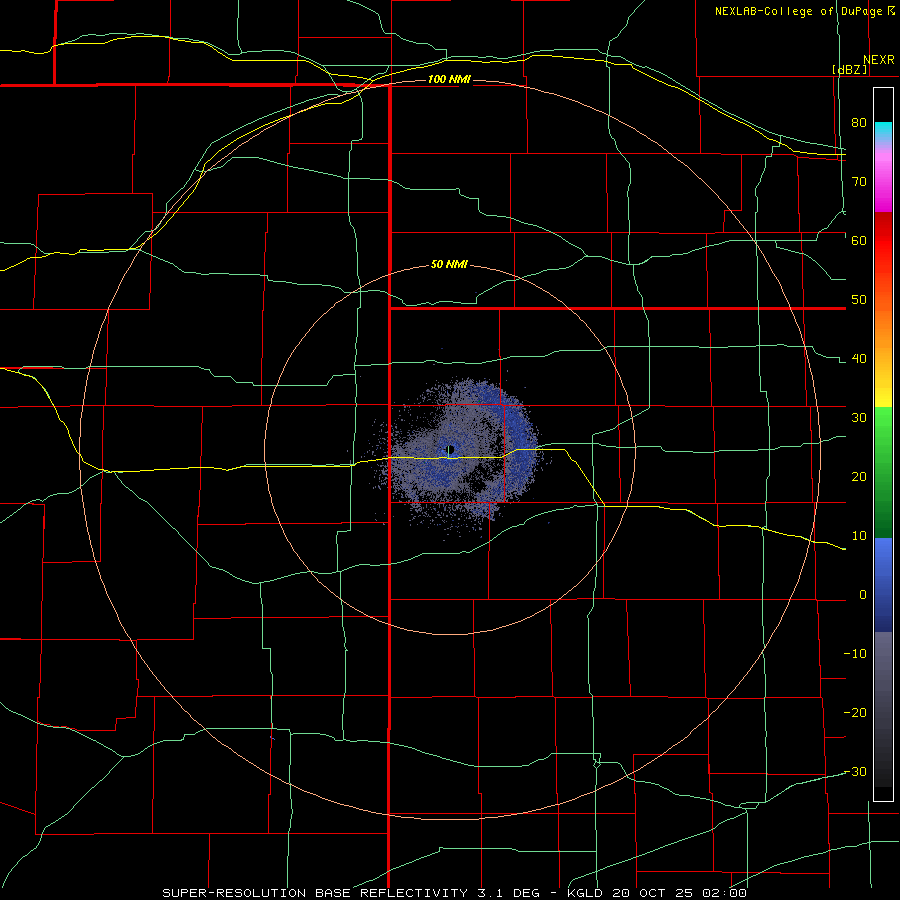The image size is (900, 900).
Task: Click the 100 NMI range ring label
Action: [449, 79]
